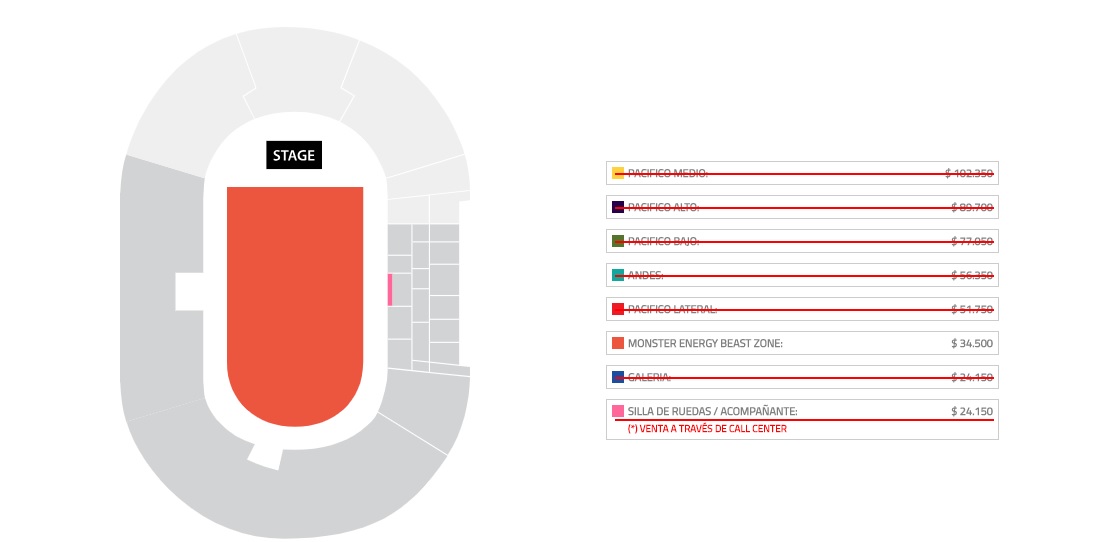Click the $ 34.500 price
The image size is (1099, 542).
click(972, 343)
